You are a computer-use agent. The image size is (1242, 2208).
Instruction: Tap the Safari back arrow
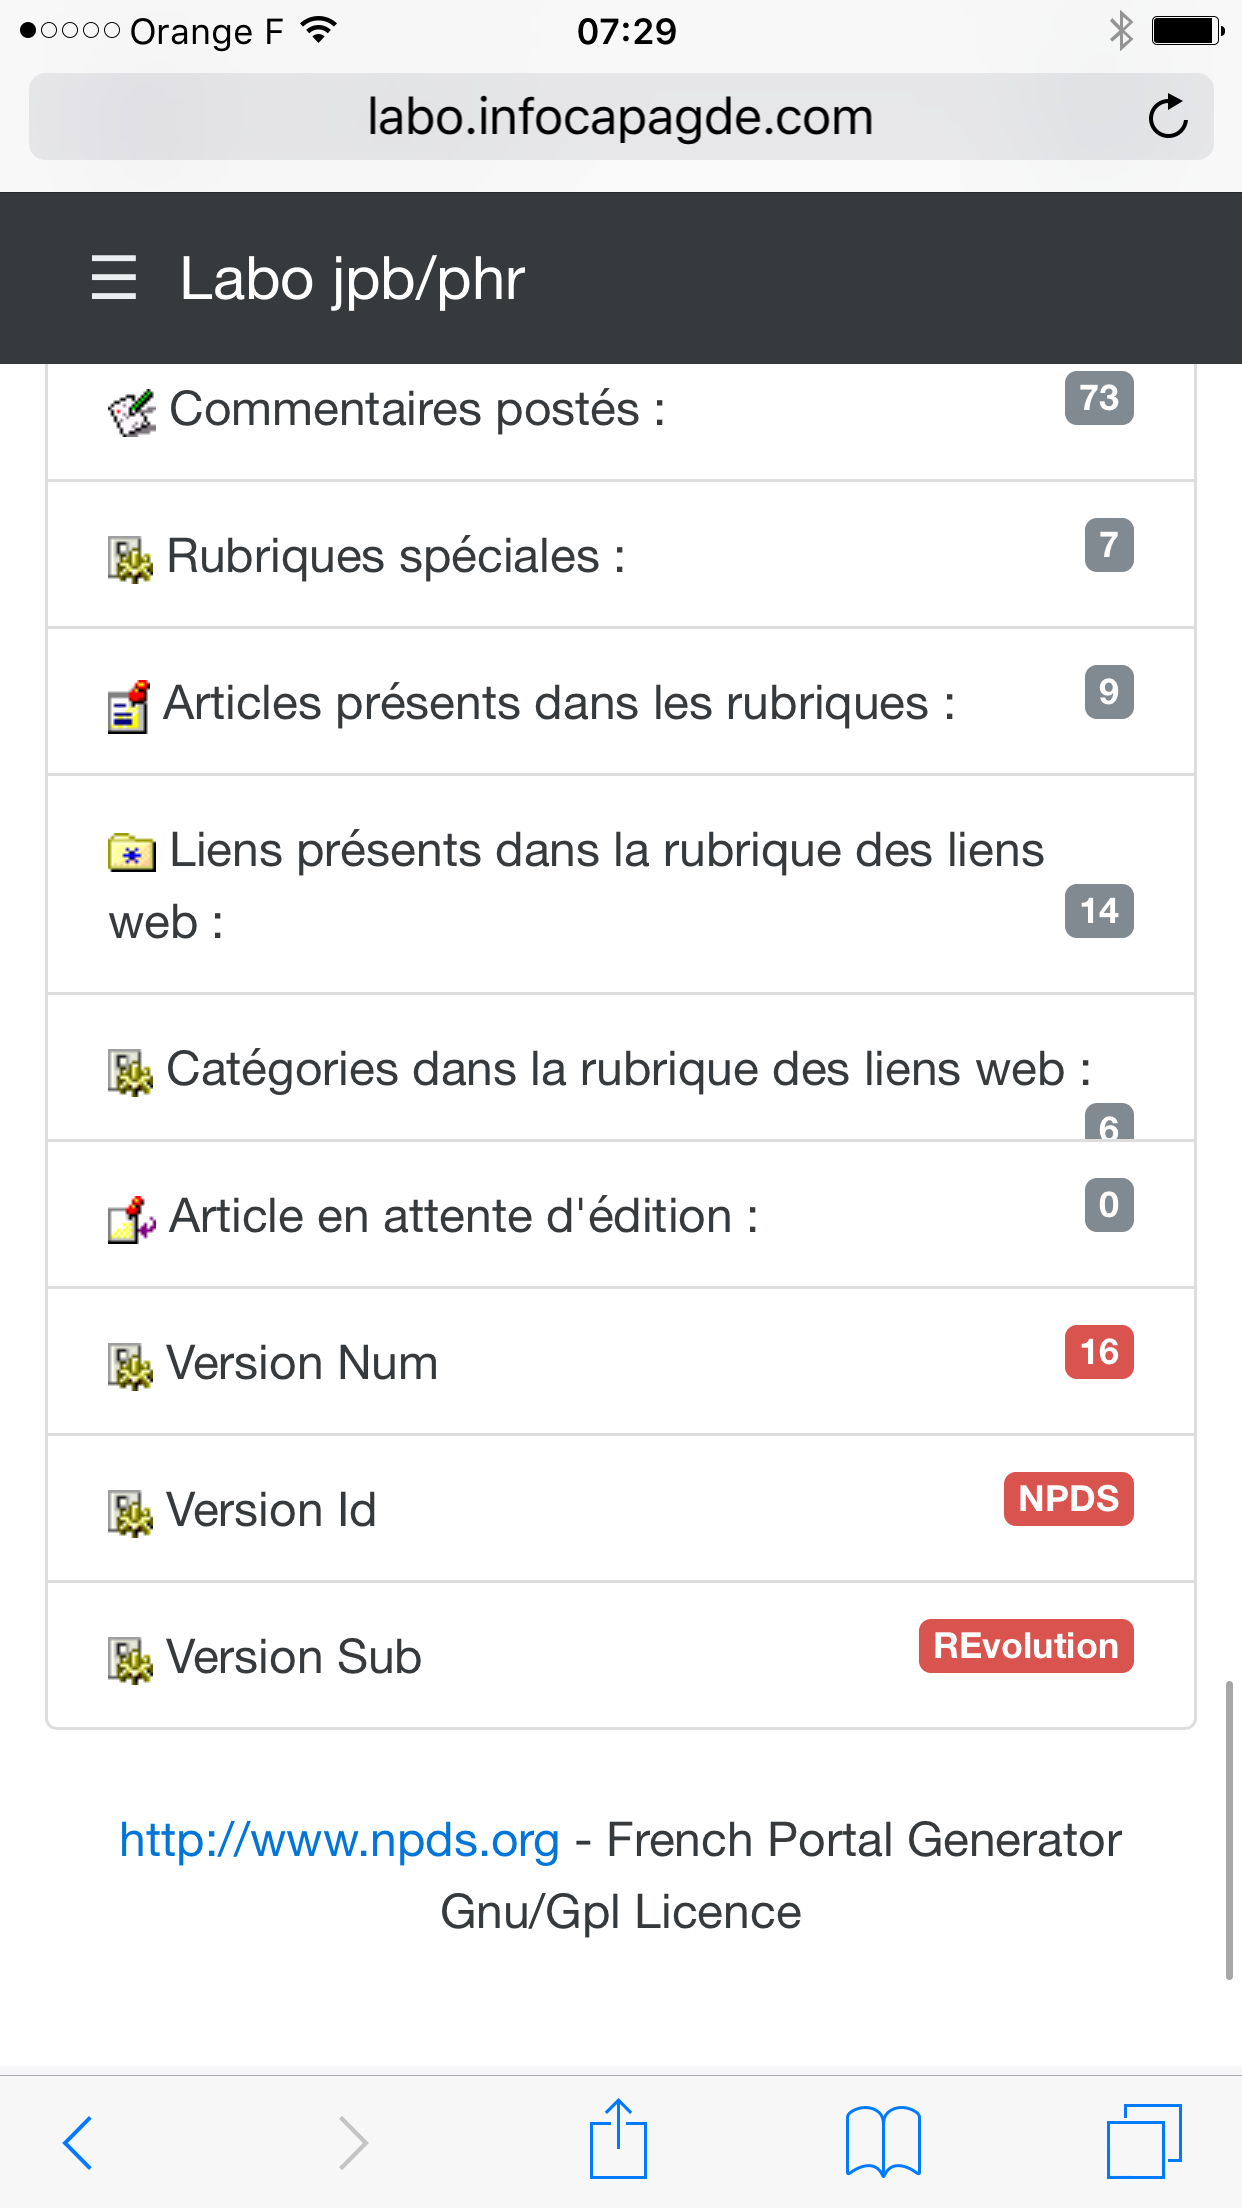click(78, 2142)
